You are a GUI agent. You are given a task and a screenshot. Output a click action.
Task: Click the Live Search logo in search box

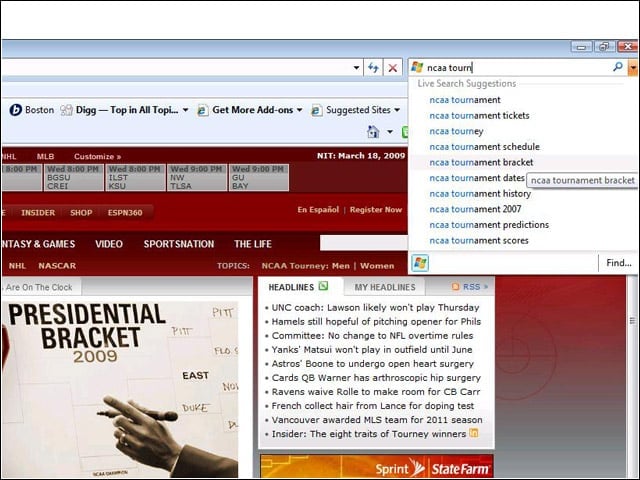pyautogui.click(x=417, y=67)
